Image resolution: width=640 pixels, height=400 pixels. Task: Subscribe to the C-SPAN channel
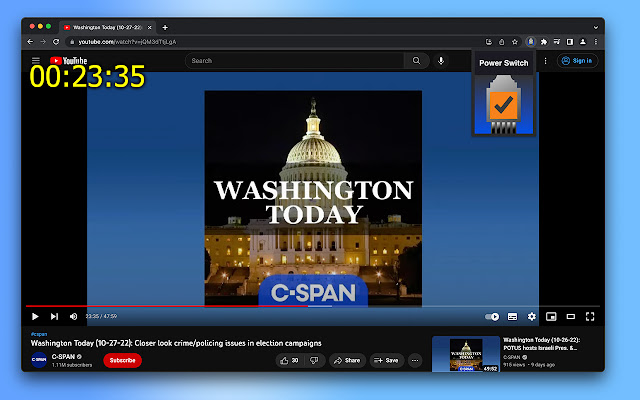[x=122, y=360]
